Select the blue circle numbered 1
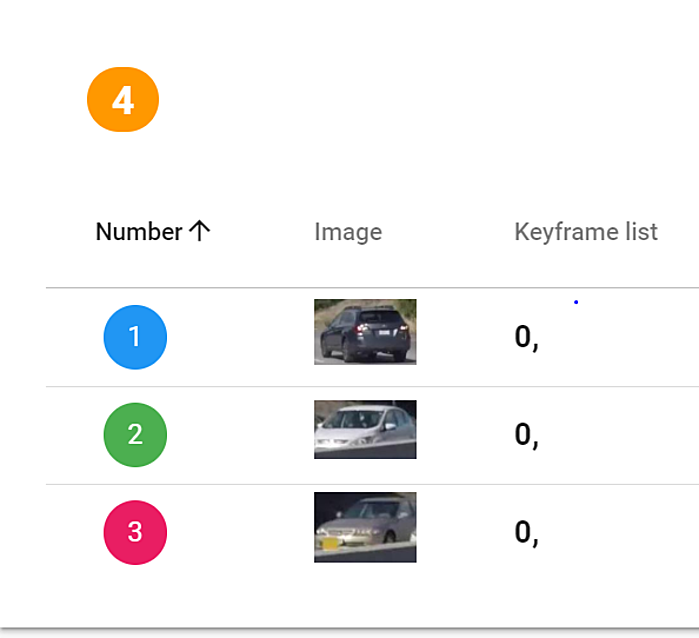The height and width of the screenshot is (638, 699). [x=135, y=337]
